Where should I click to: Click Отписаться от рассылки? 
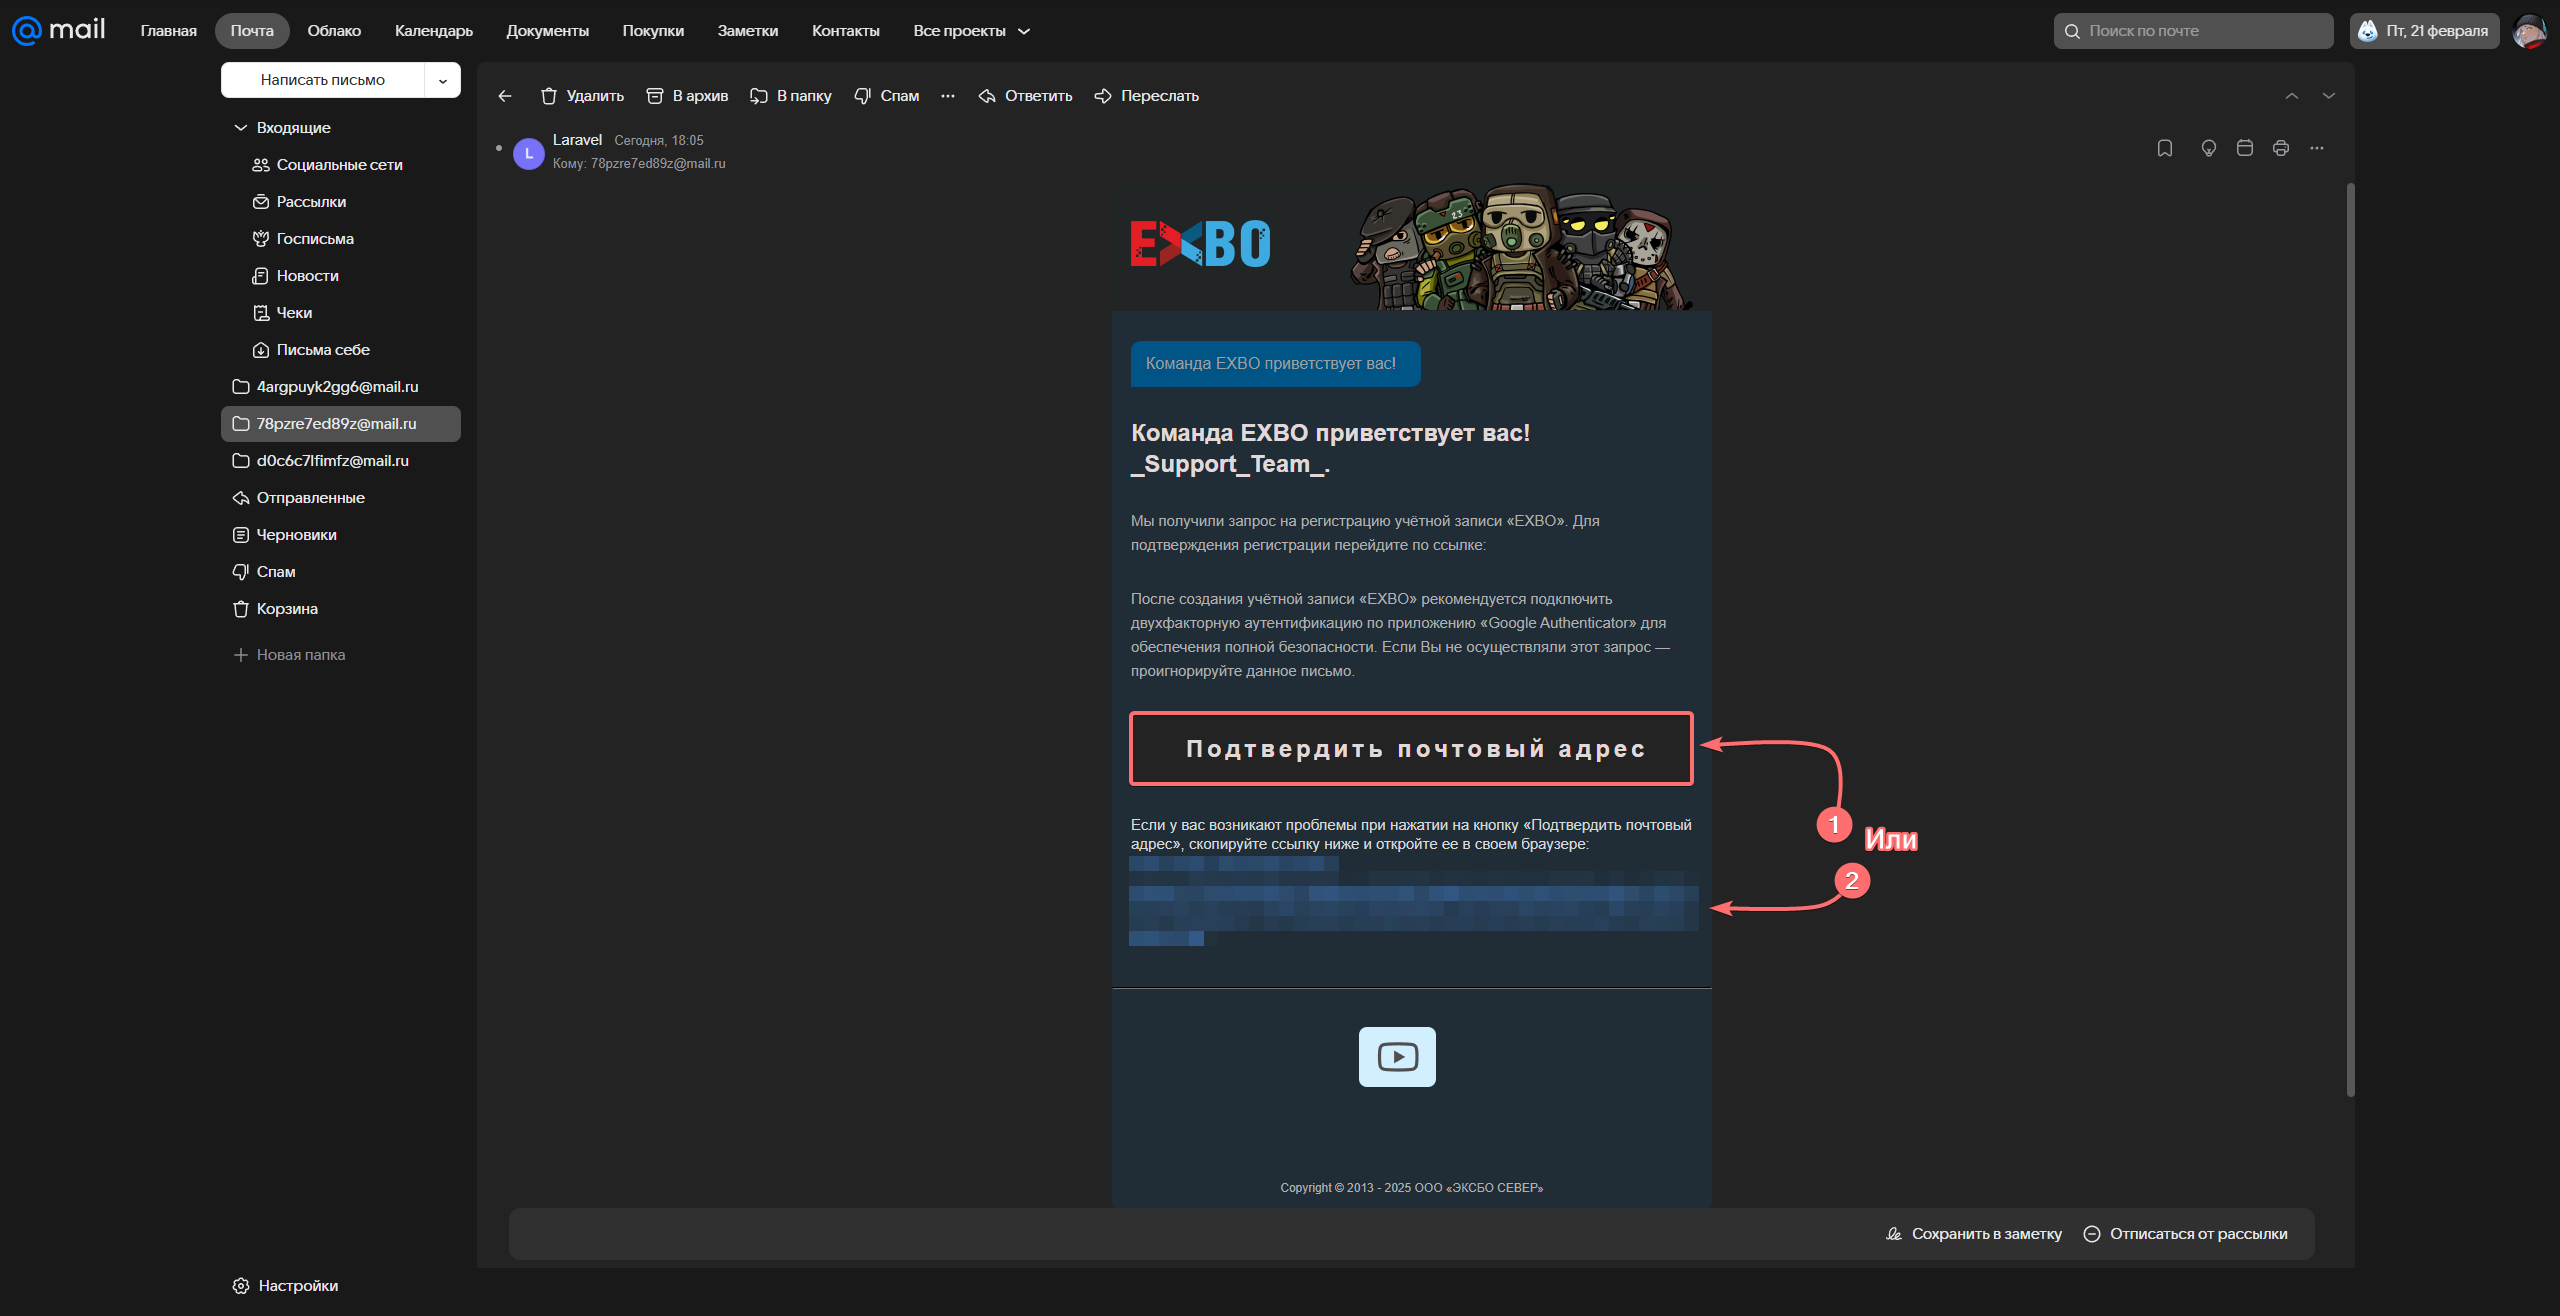pyautogui.click(x=2186, y=1234)
